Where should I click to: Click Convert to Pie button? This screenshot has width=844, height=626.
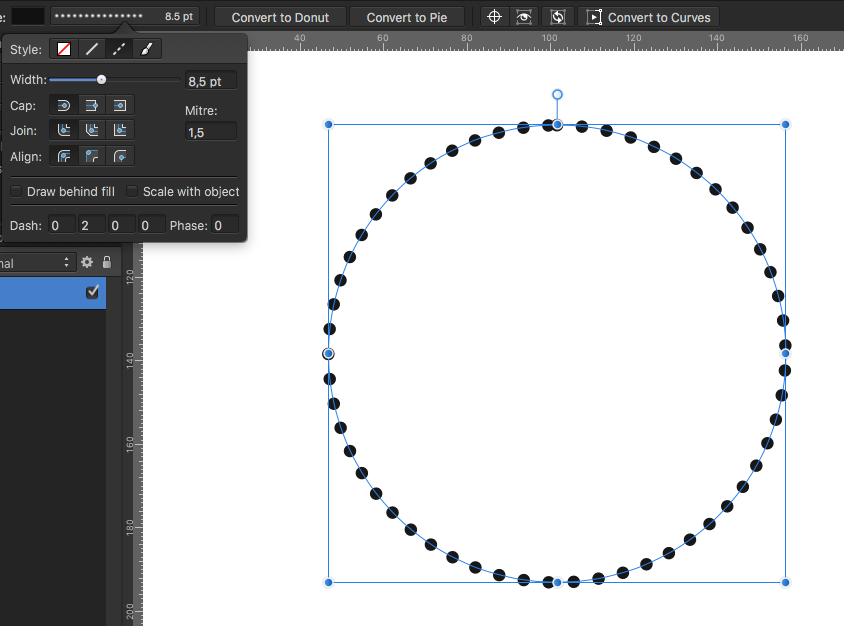click(406, 17)
